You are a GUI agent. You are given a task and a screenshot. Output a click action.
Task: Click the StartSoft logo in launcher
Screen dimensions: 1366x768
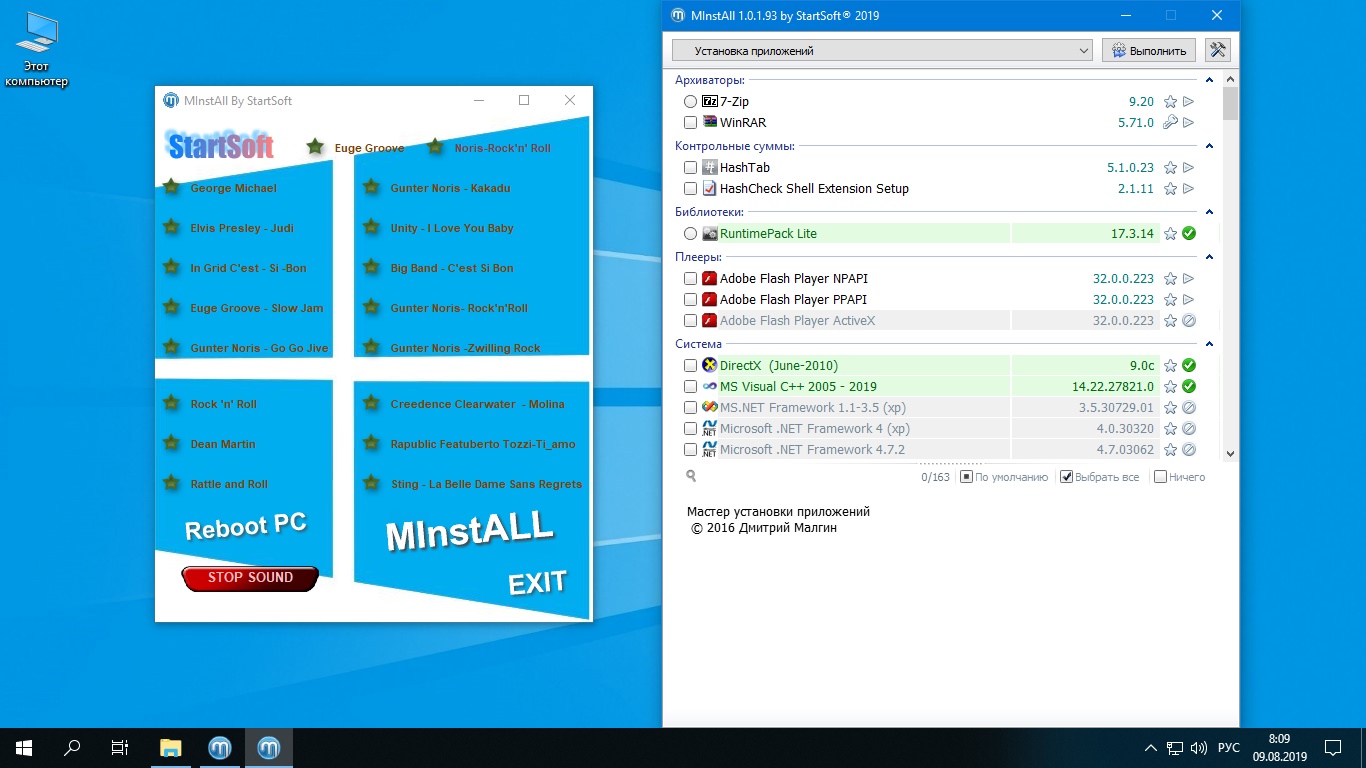(221, 146)
